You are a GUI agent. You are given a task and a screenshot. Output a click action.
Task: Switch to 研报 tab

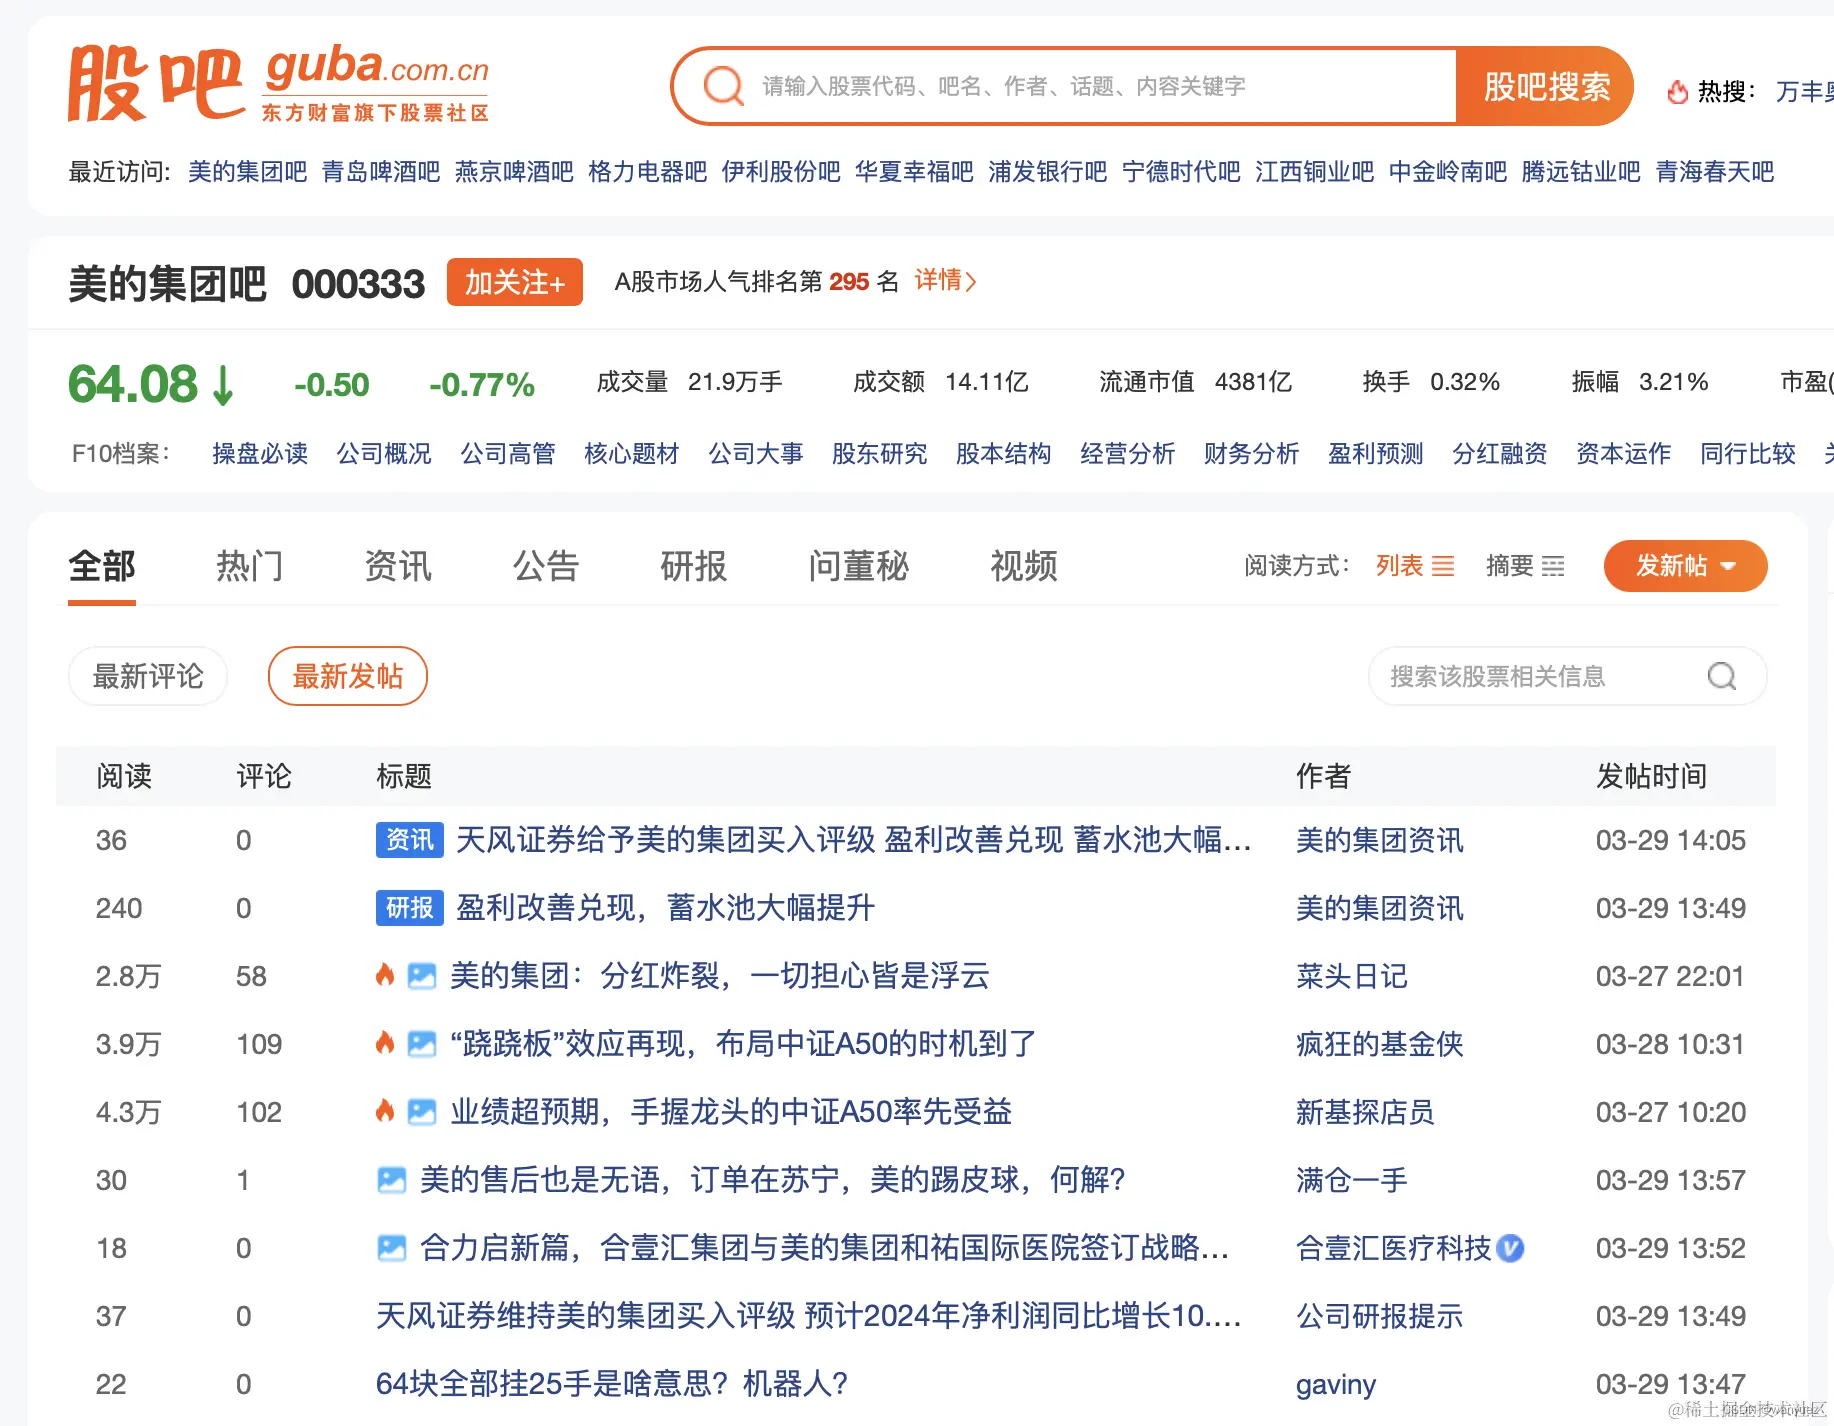tap(694, 566)
